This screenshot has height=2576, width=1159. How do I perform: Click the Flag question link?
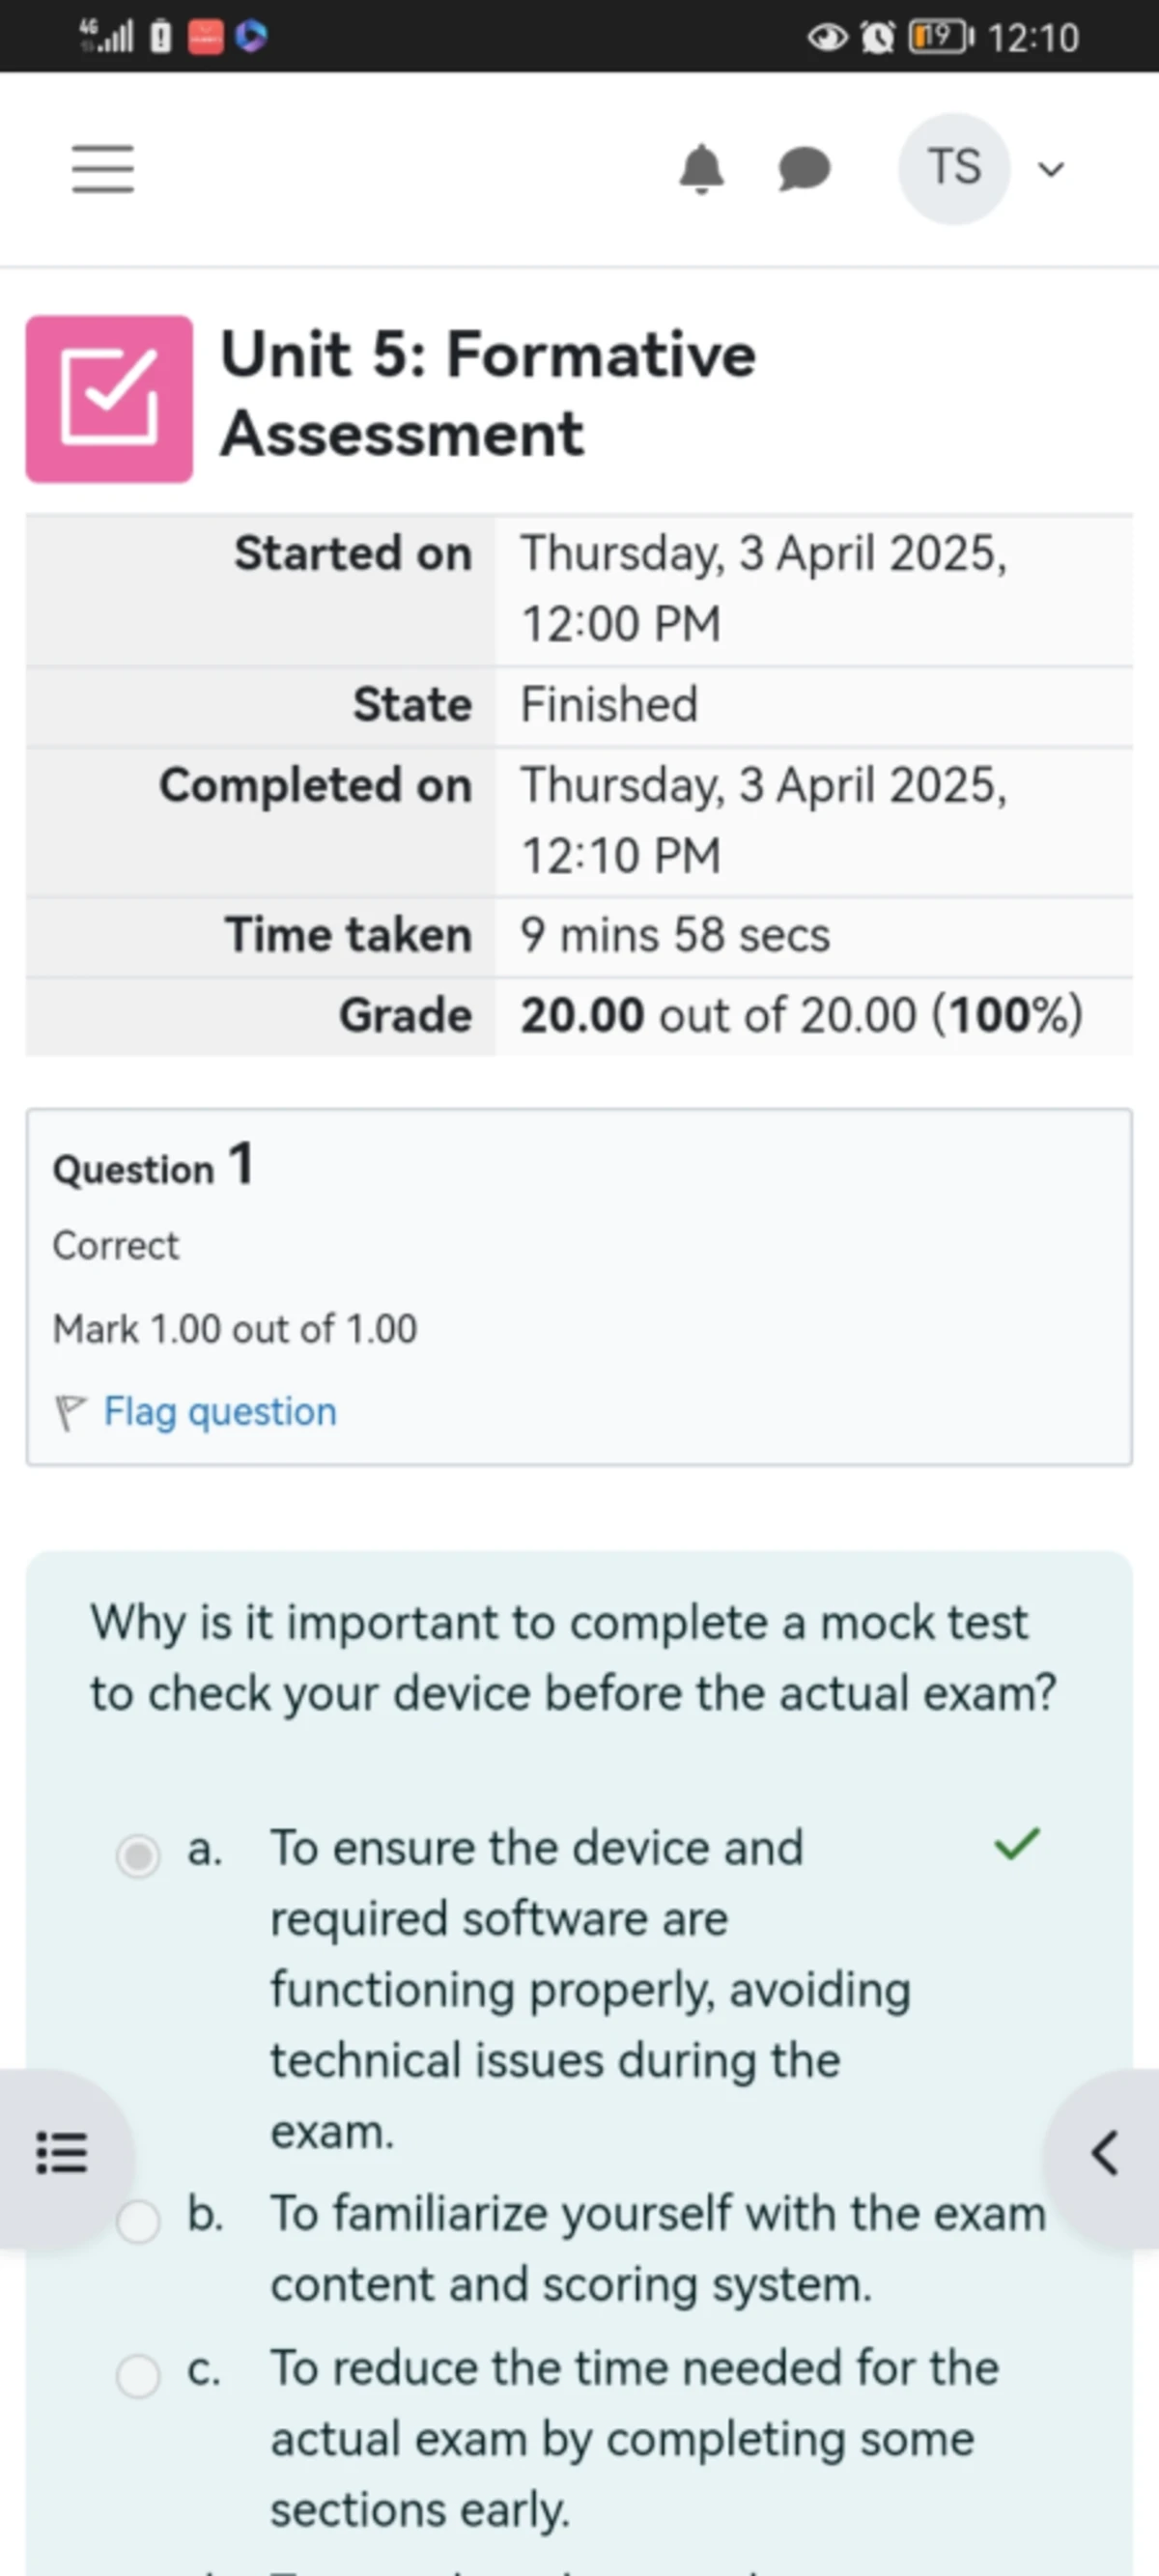tap(220, 1412)
